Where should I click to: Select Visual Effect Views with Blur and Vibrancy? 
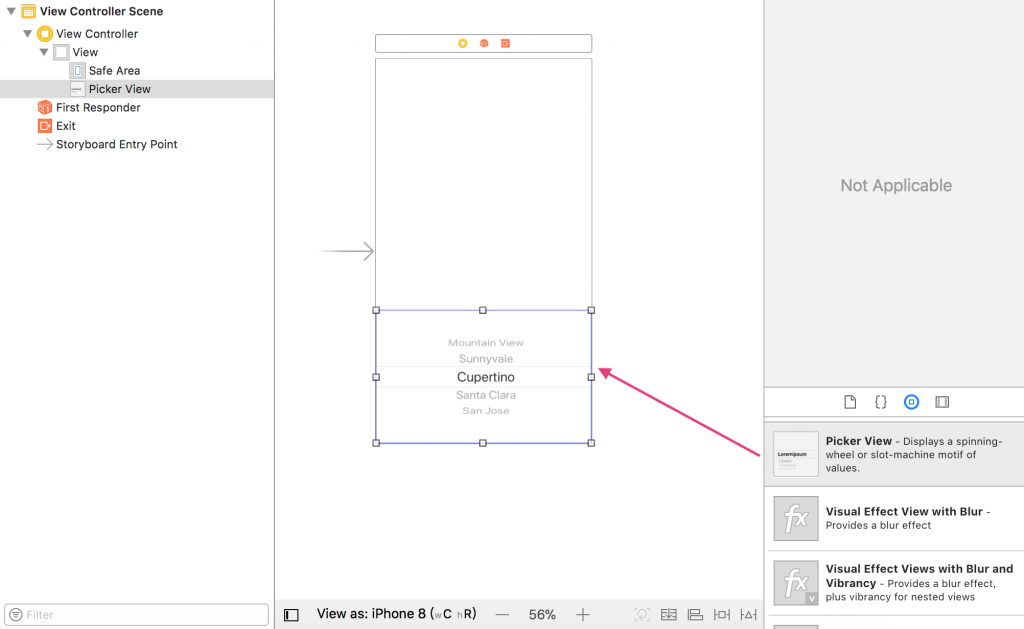point(894,583)
